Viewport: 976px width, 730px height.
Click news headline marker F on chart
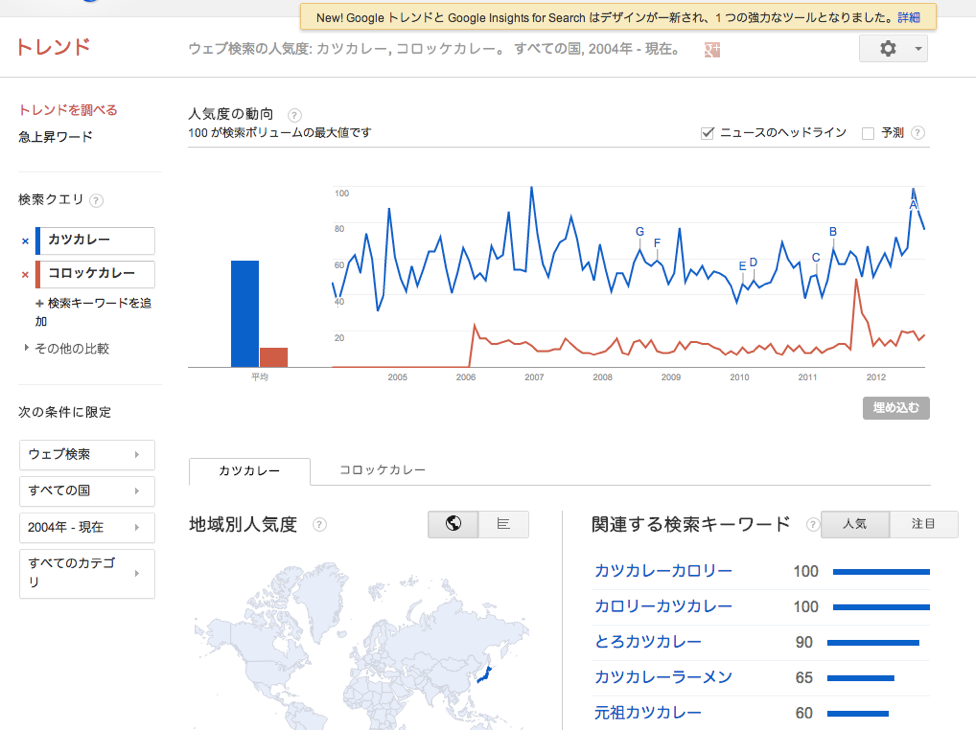pyautogui.click(x=657, y=243)
